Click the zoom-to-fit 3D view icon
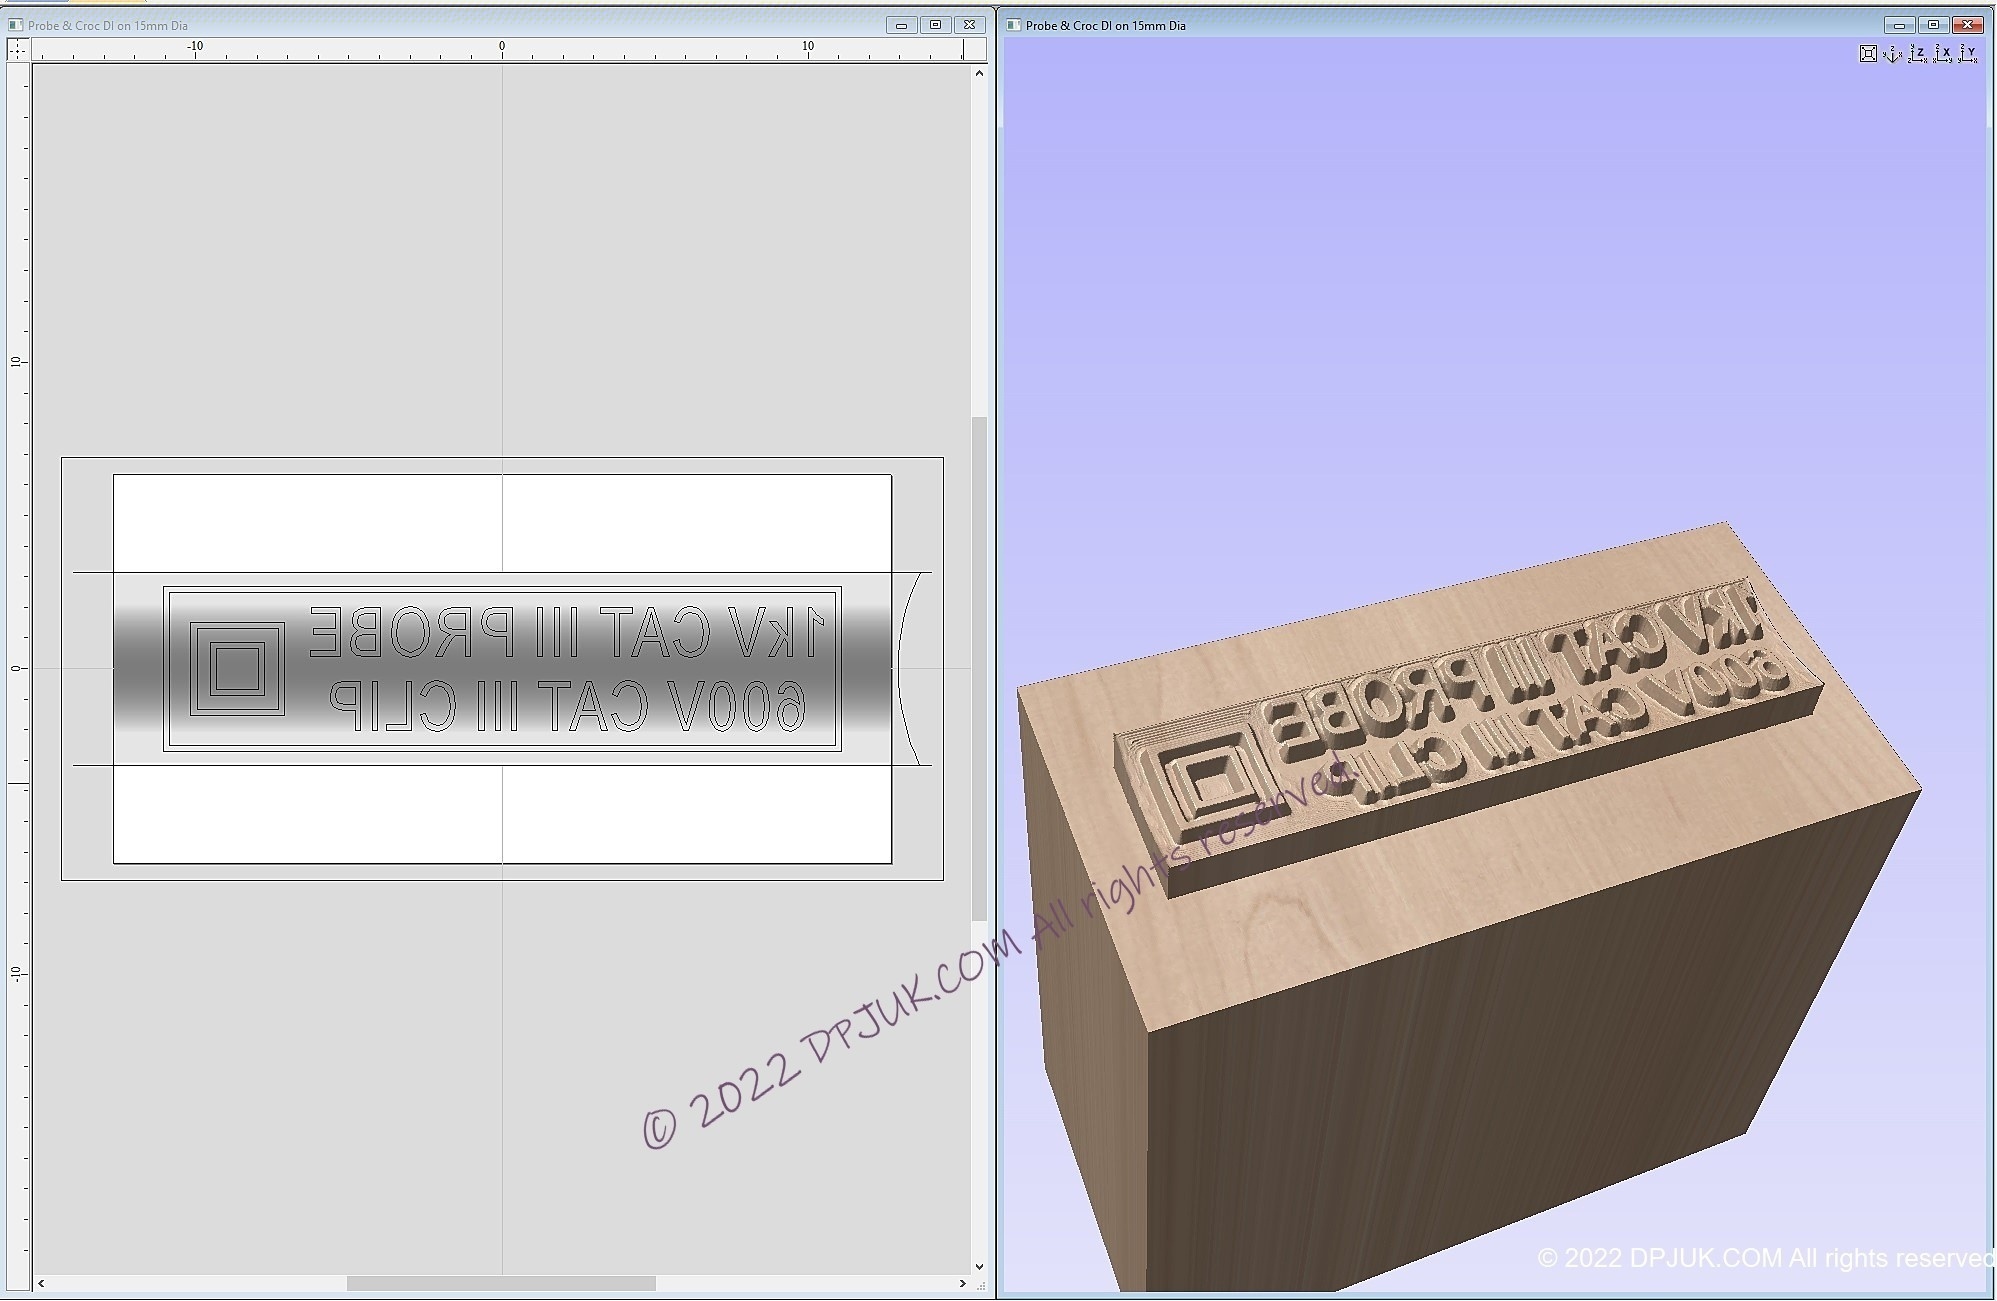1997x1301 pixels. point(1867,54)
